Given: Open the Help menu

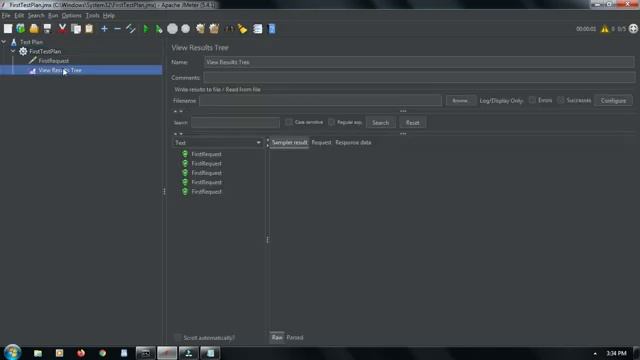Looking at the screenshot, I should 109,16.
